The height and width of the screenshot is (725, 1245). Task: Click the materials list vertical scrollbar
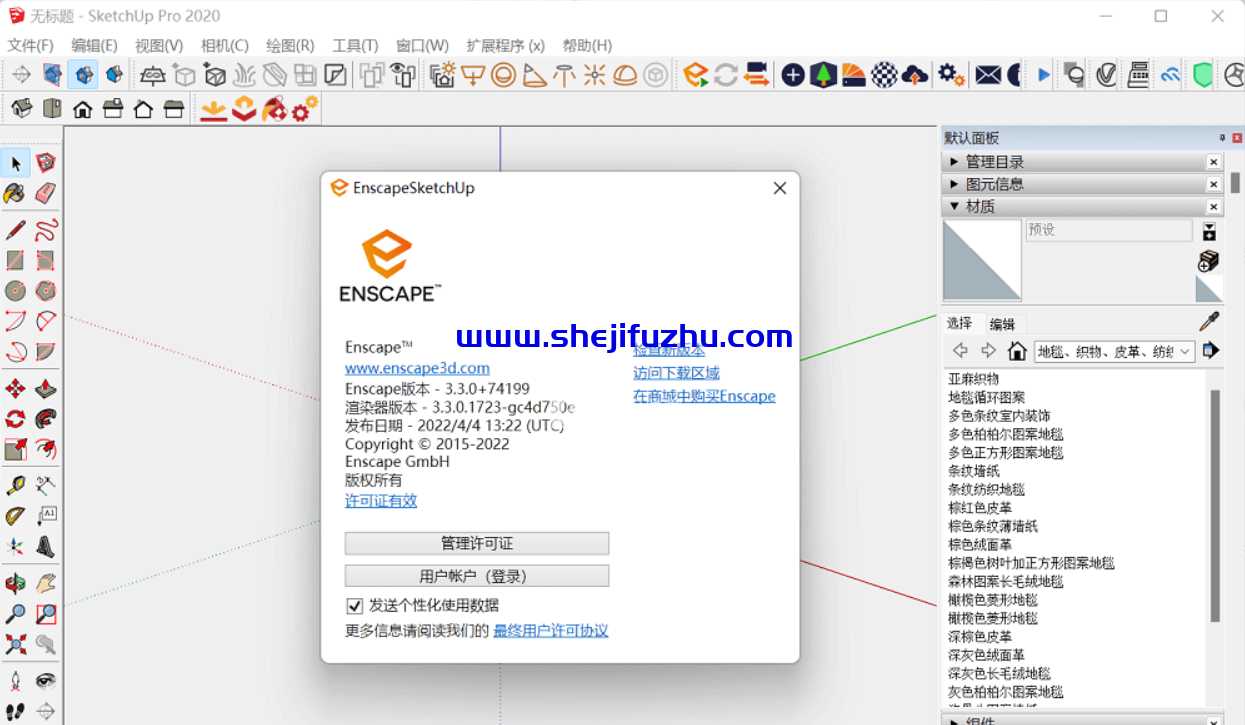1216,505
